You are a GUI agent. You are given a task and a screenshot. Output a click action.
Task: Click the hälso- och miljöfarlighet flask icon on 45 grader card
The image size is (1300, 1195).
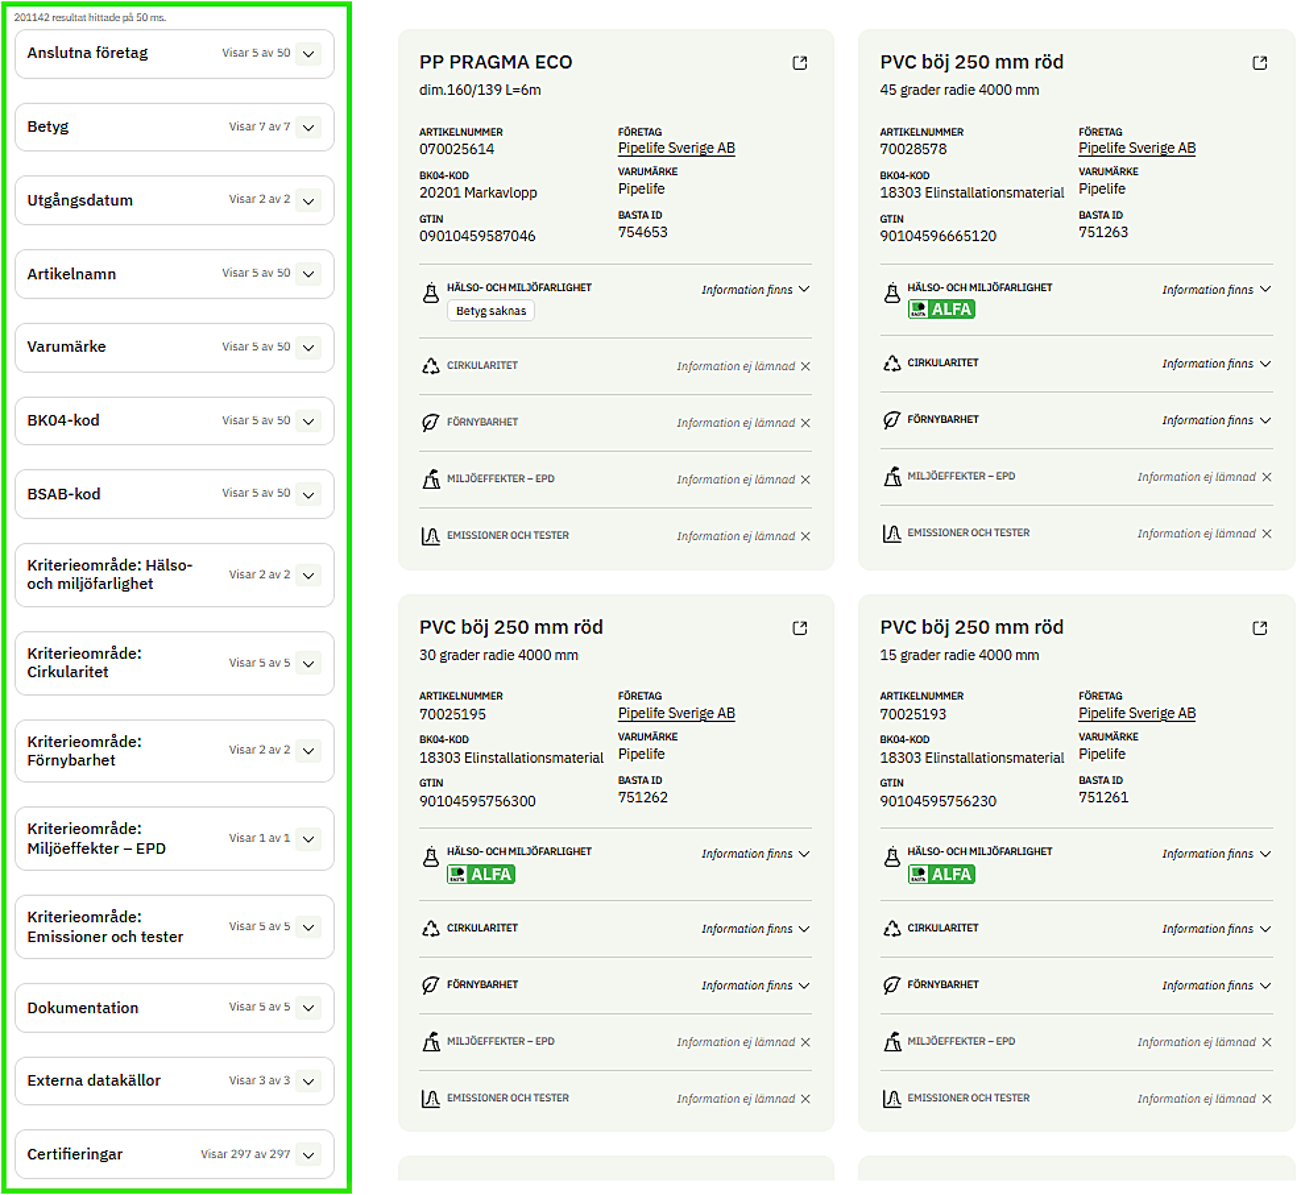(x=892, y=293)
